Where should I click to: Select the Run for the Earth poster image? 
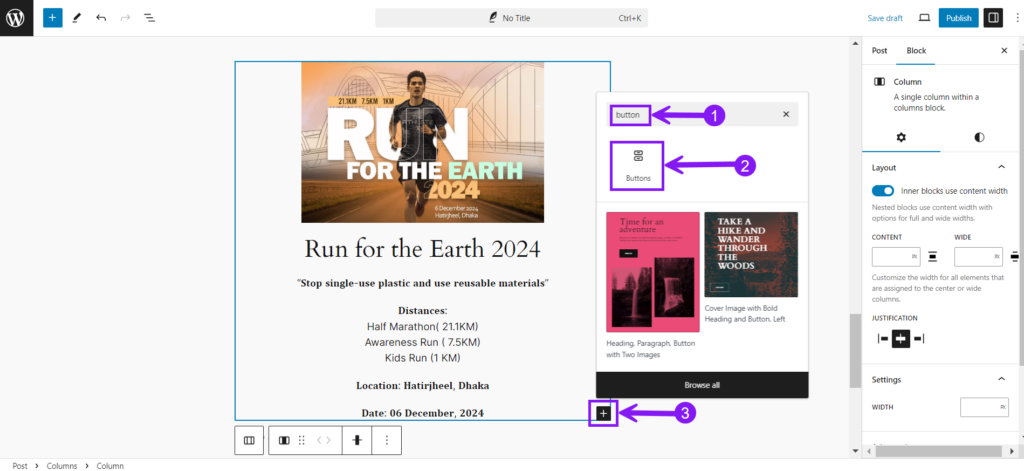423,142
